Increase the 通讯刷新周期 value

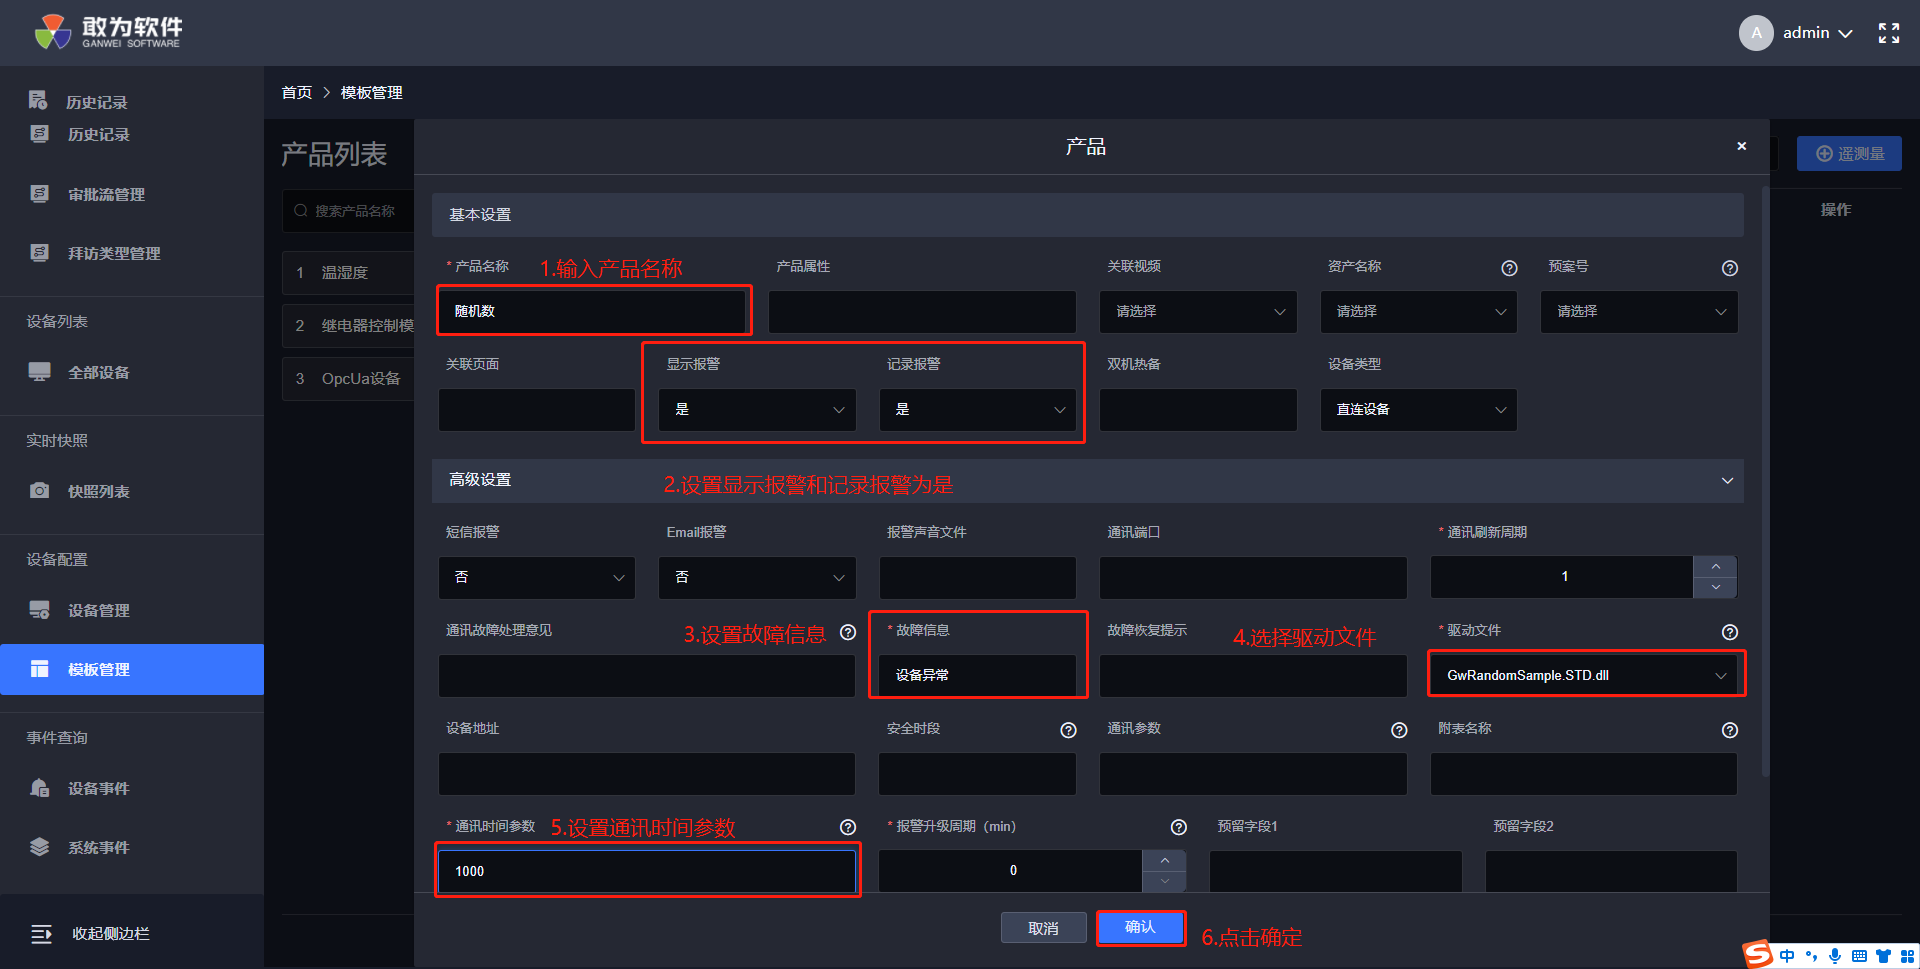point(1715,567)
